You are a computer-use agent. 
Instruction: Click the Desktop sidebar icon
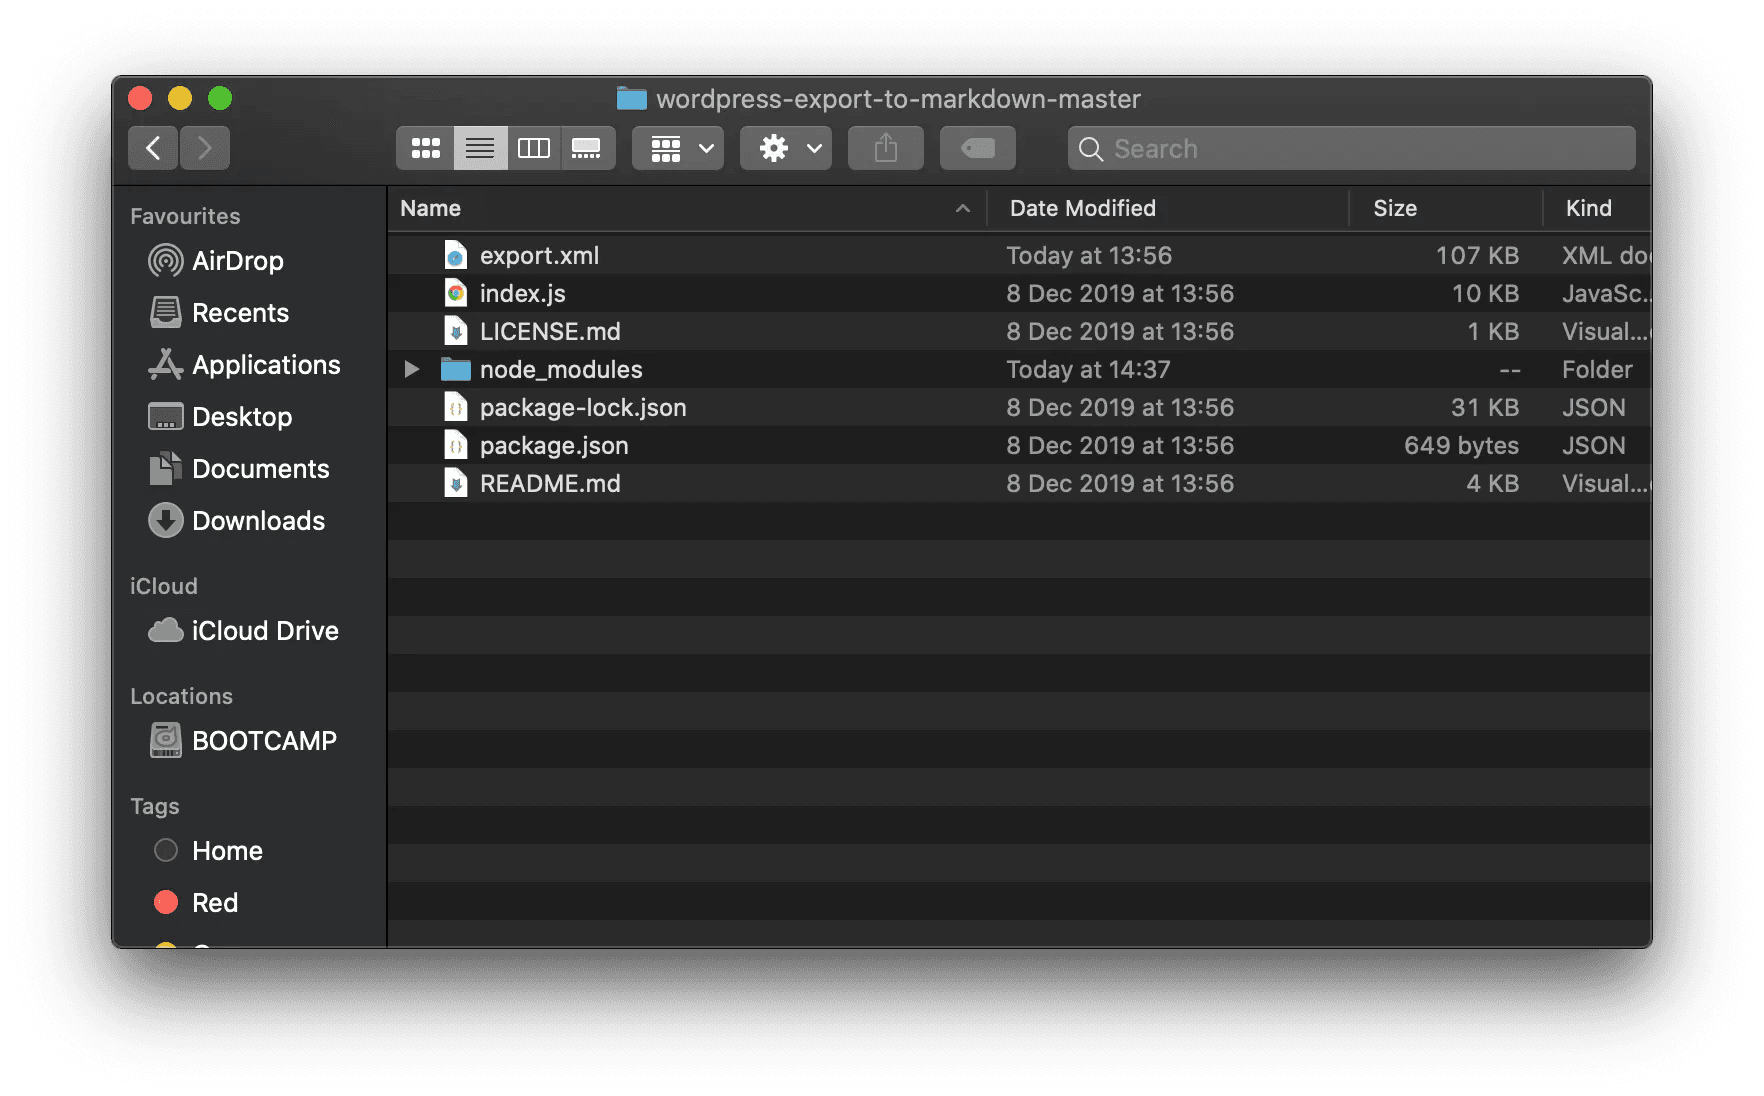(x=166, y=417)
